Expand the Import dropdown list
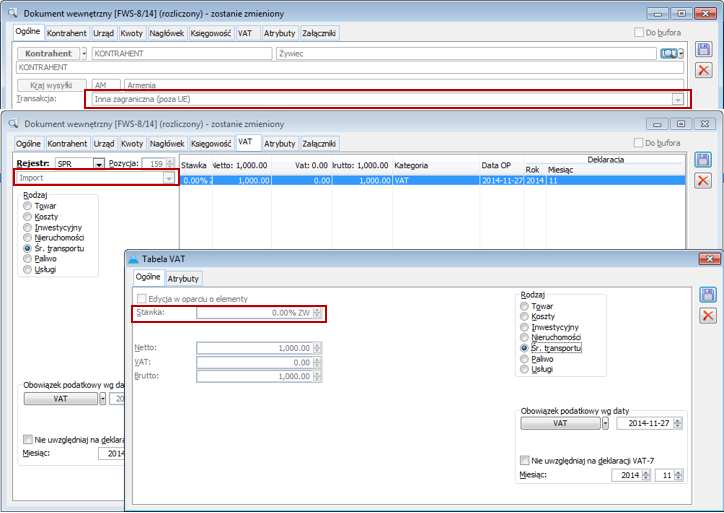This screenshot has height=513, width=724. pyautogui.click(x=169, y=178)
